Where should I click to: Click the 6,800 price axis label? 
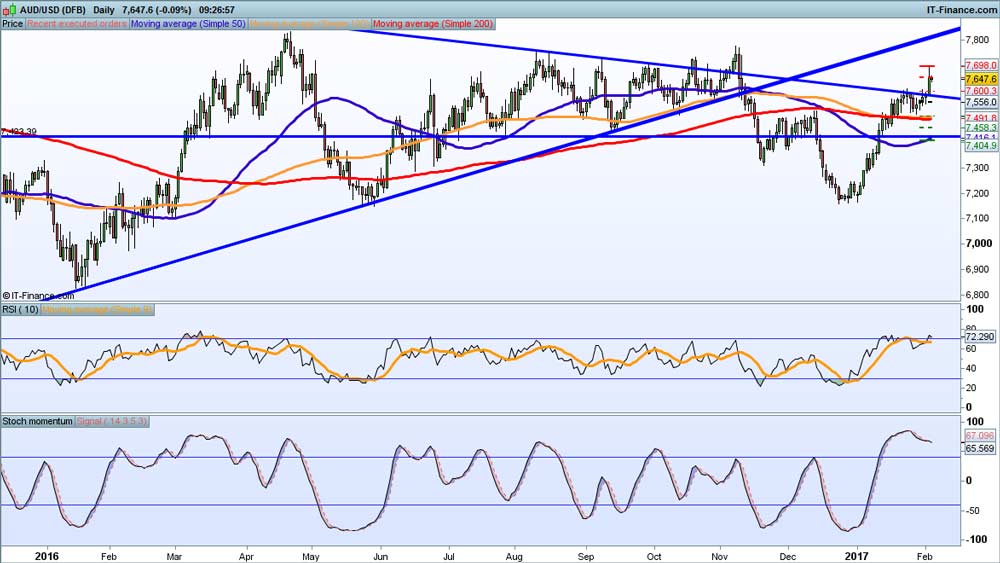(978, 295)
